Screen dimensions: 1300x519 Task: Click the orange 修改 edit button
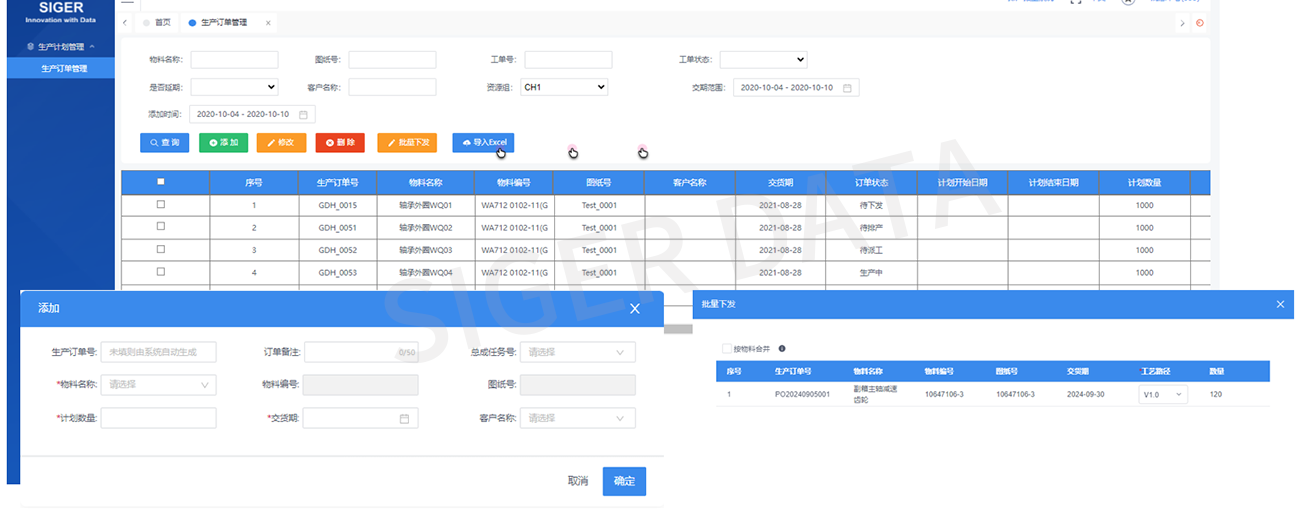pos(281,143)
